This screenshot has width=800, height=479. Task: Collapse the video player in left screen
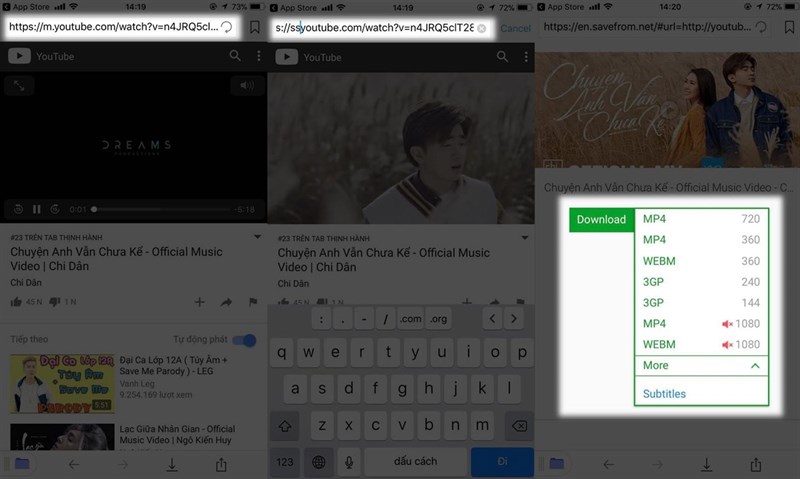(x=19, y=86)
